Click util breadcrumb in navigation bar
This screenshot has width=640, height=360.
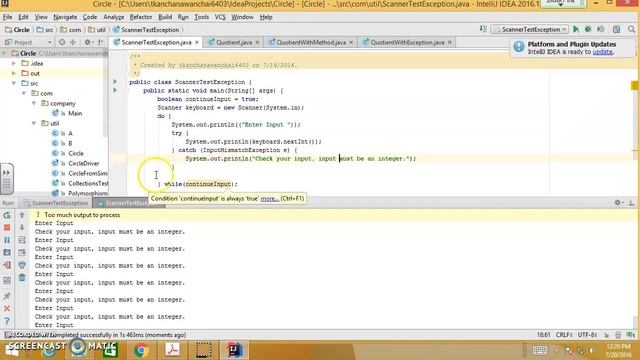point(98,30)
